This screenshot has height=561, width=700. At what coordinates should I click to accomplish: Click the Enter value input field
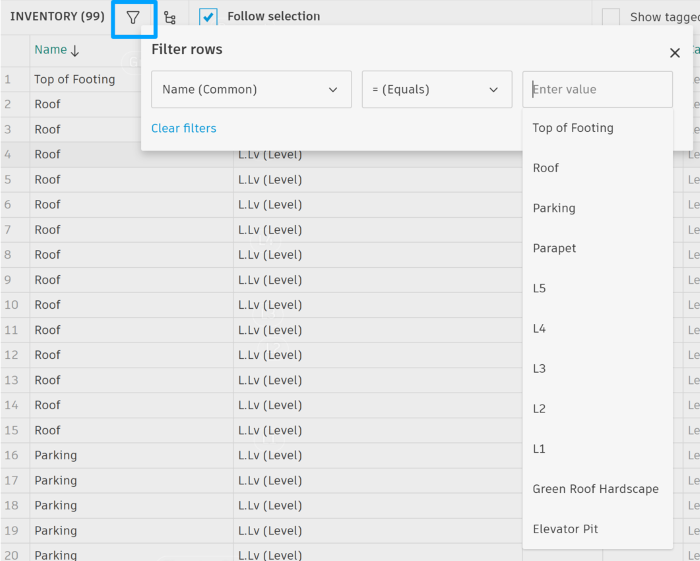[597, 89]
